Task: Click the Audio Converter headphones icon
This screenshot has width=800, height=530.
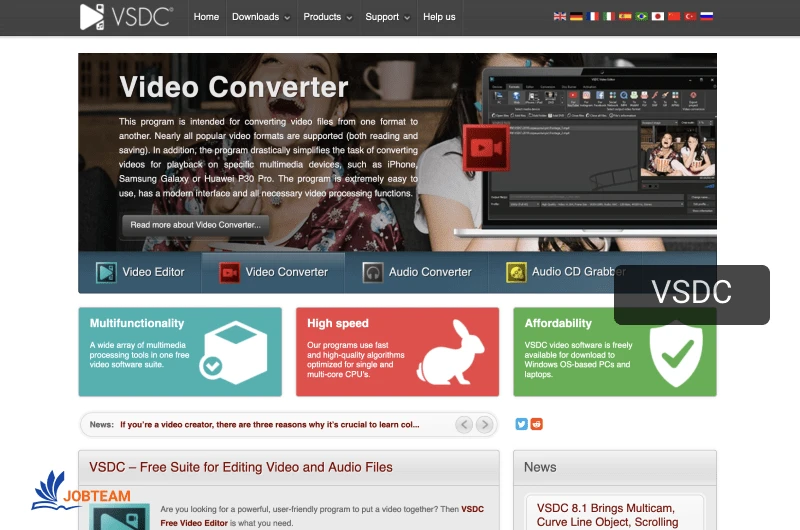Action: click(373, 272)
